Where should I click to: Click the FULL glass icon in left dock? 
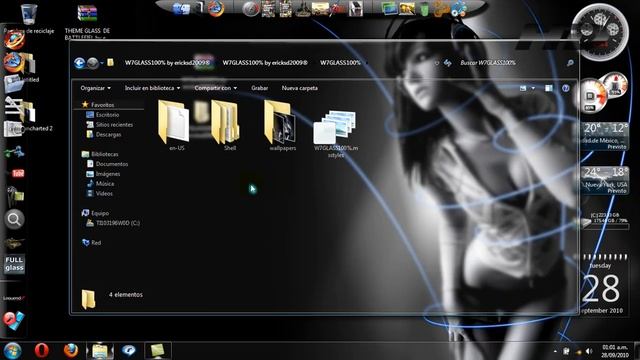14,264
